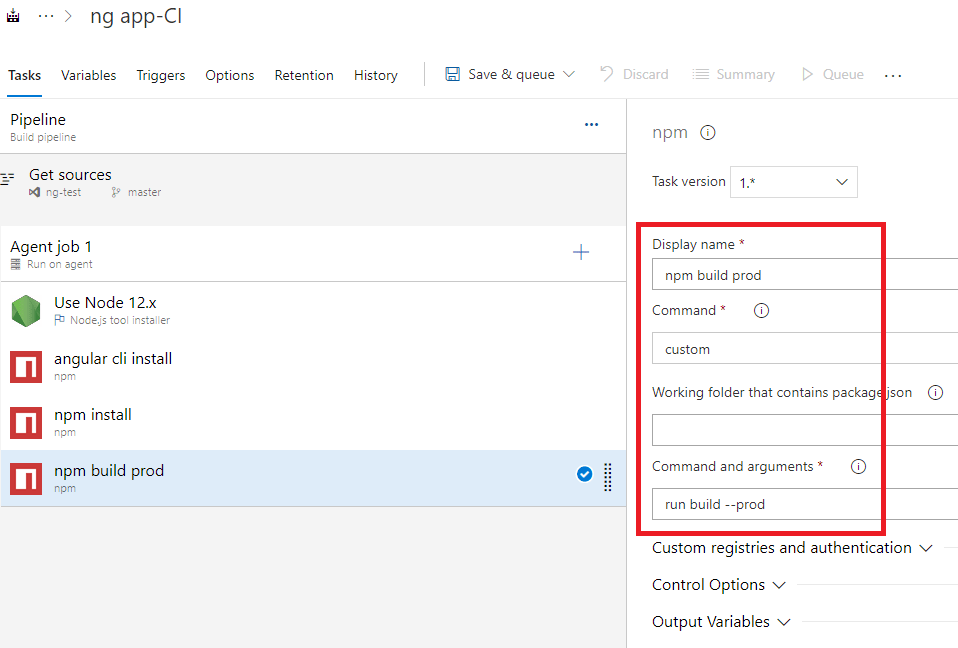The image size is (958, 648).
Task: Open the Task version dropdown
Action: [x=794, y=182]
